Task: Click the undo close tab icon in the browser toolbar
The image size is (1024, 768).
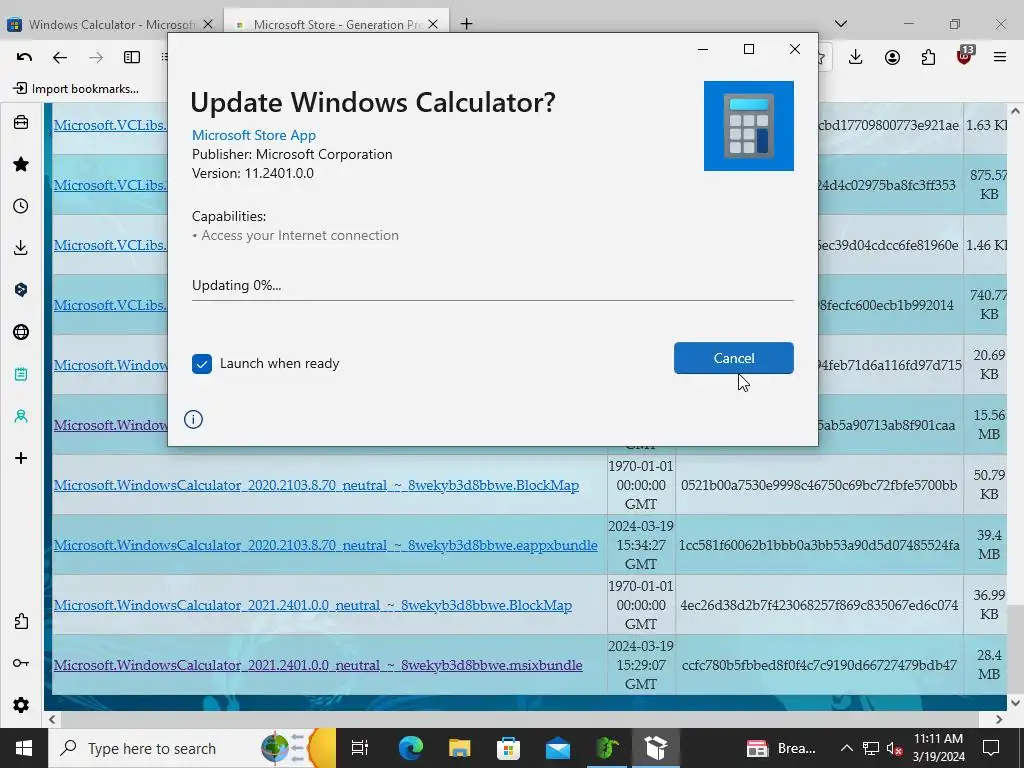Action: [x=24, y=57]
